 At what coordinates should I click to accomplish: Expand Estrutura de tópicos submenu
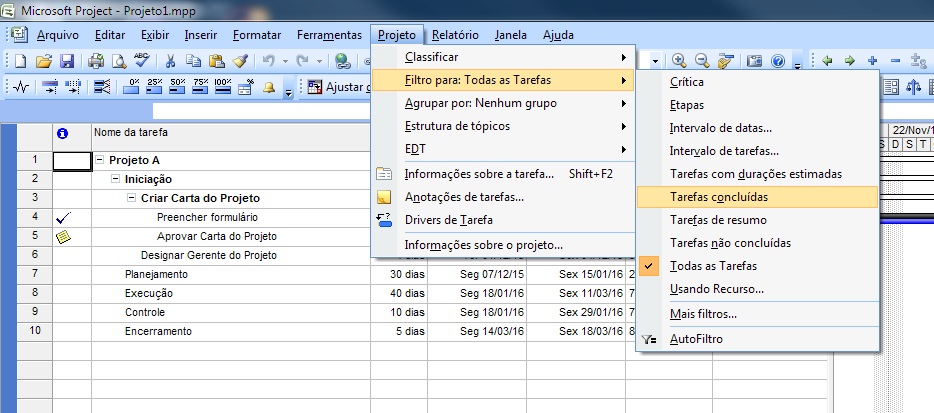pos(503,126)
